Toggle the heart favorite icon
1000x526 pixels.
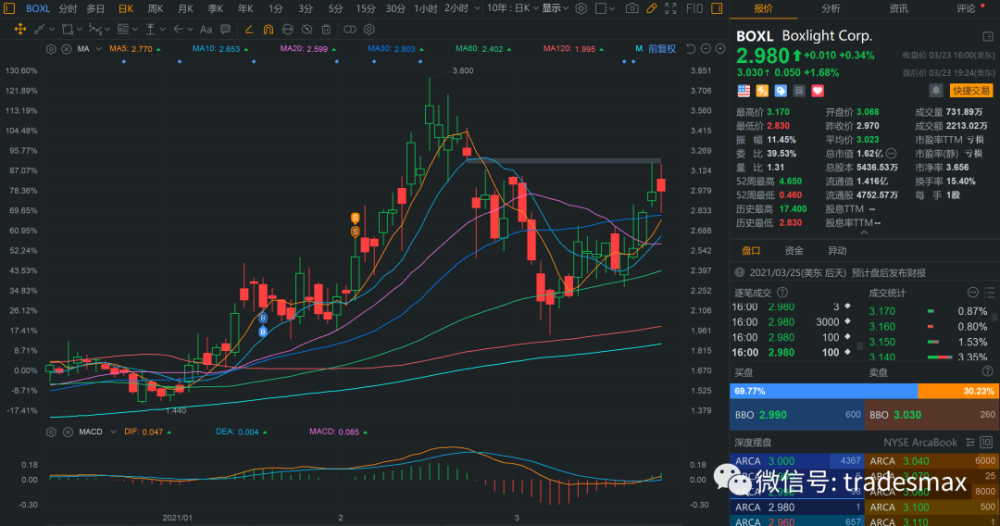(818, 91)
